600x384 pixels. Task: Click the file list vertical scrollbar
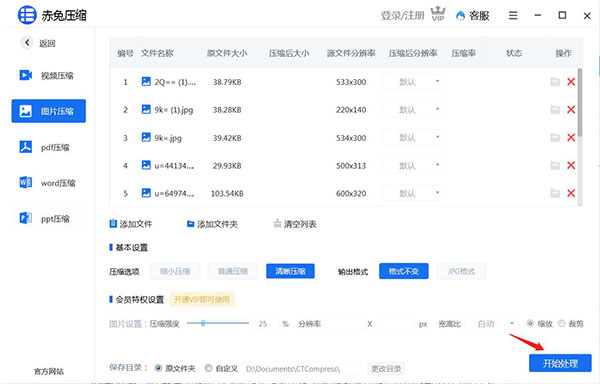(580, 102)
